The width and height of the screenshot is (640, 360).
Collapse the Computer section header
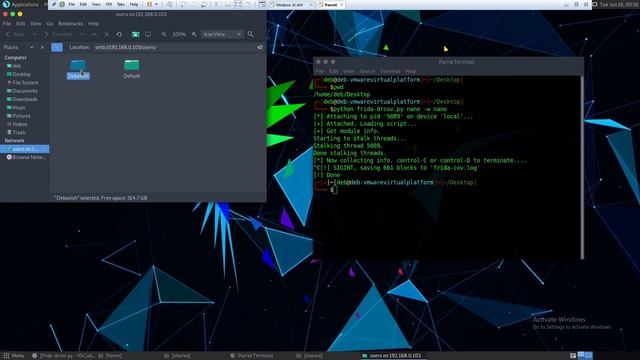tap(16, 58)
